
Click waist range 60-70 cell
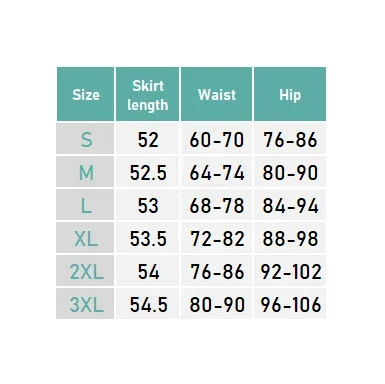coord(216,139)
